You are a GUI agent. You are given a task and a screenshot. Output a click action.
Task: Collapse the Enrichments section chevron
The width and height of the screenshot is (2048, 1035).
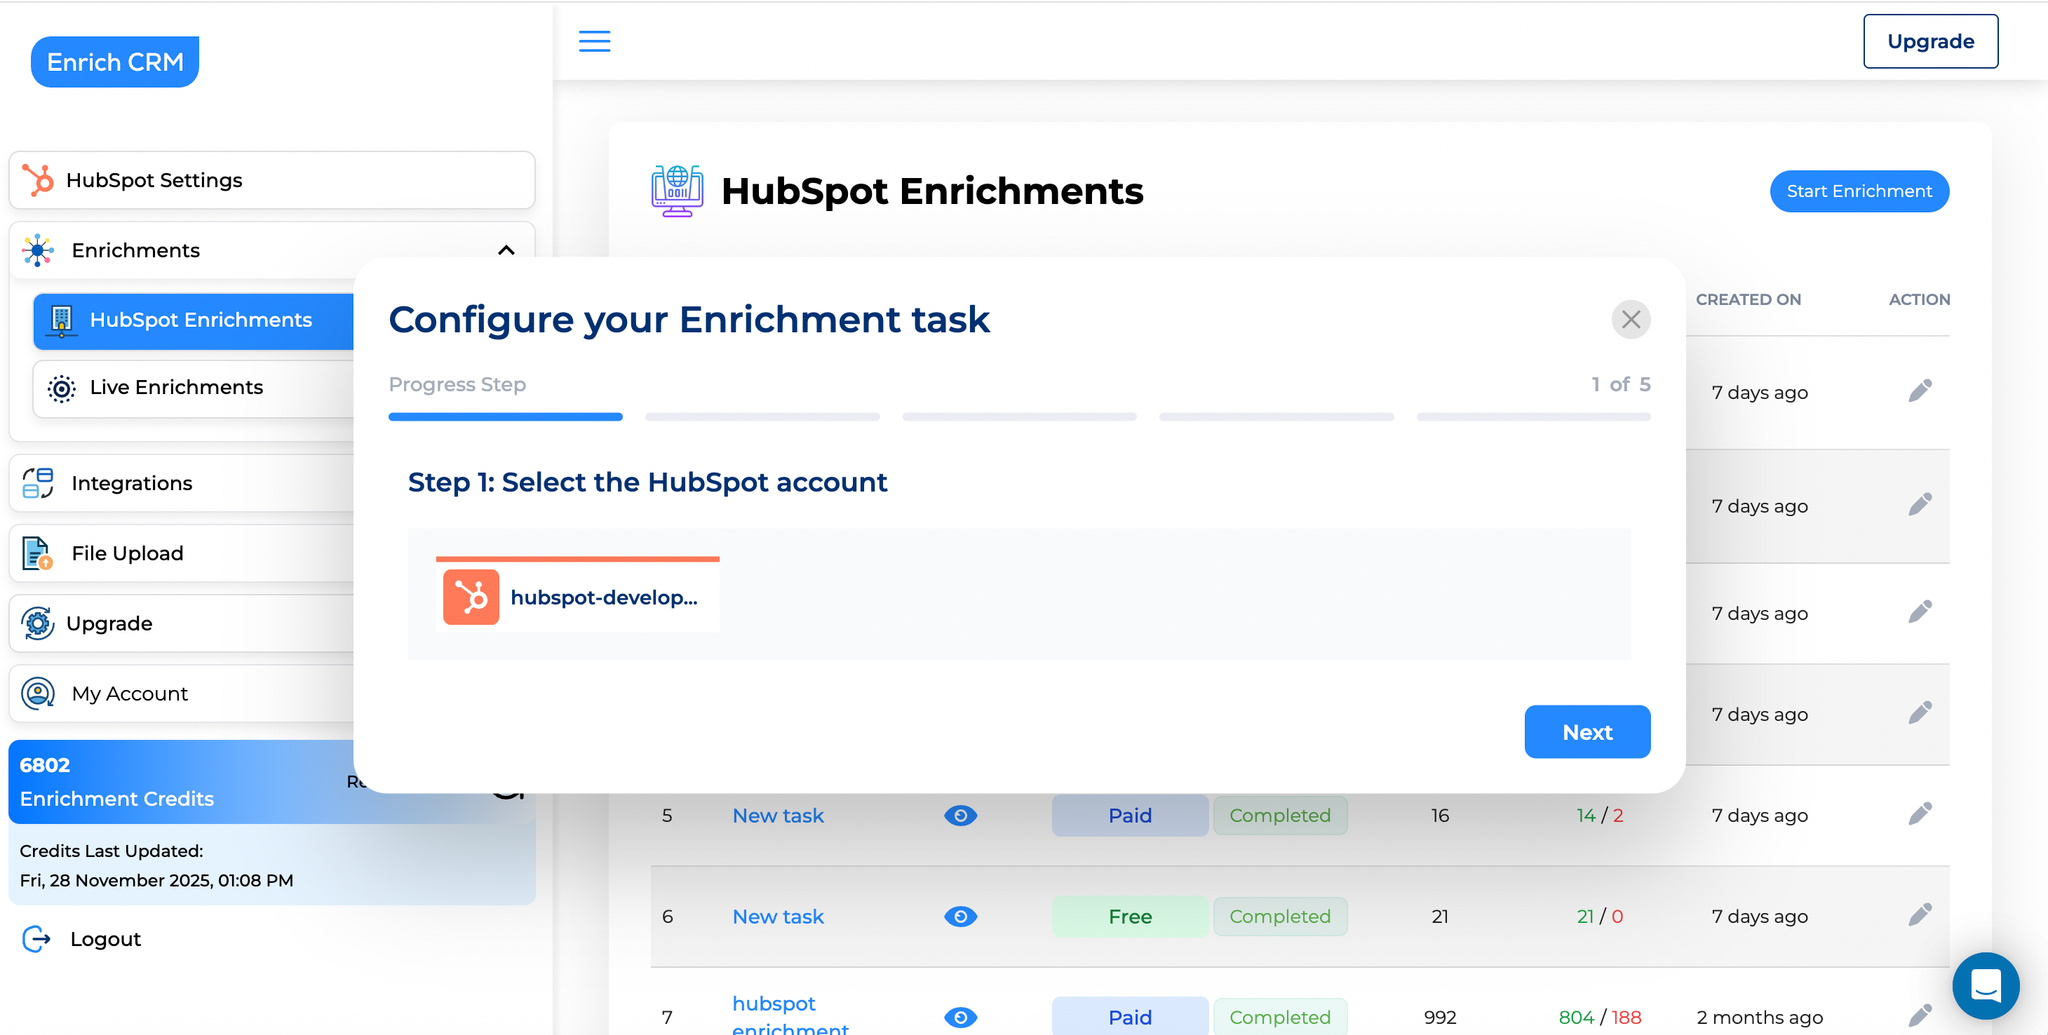pos(506,250)
